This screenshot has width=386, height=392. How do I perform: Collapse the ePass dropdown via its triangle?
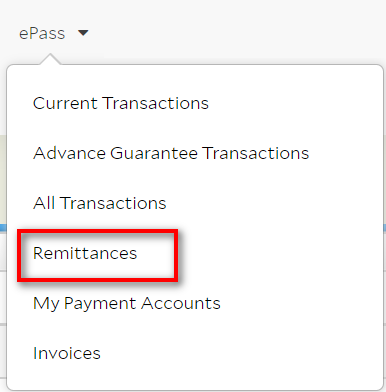coord(83,33)
